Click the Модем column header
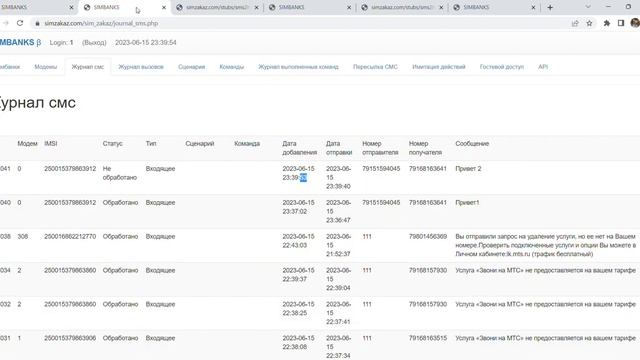Viewport: 640px width, 360px height. point(27,144)
